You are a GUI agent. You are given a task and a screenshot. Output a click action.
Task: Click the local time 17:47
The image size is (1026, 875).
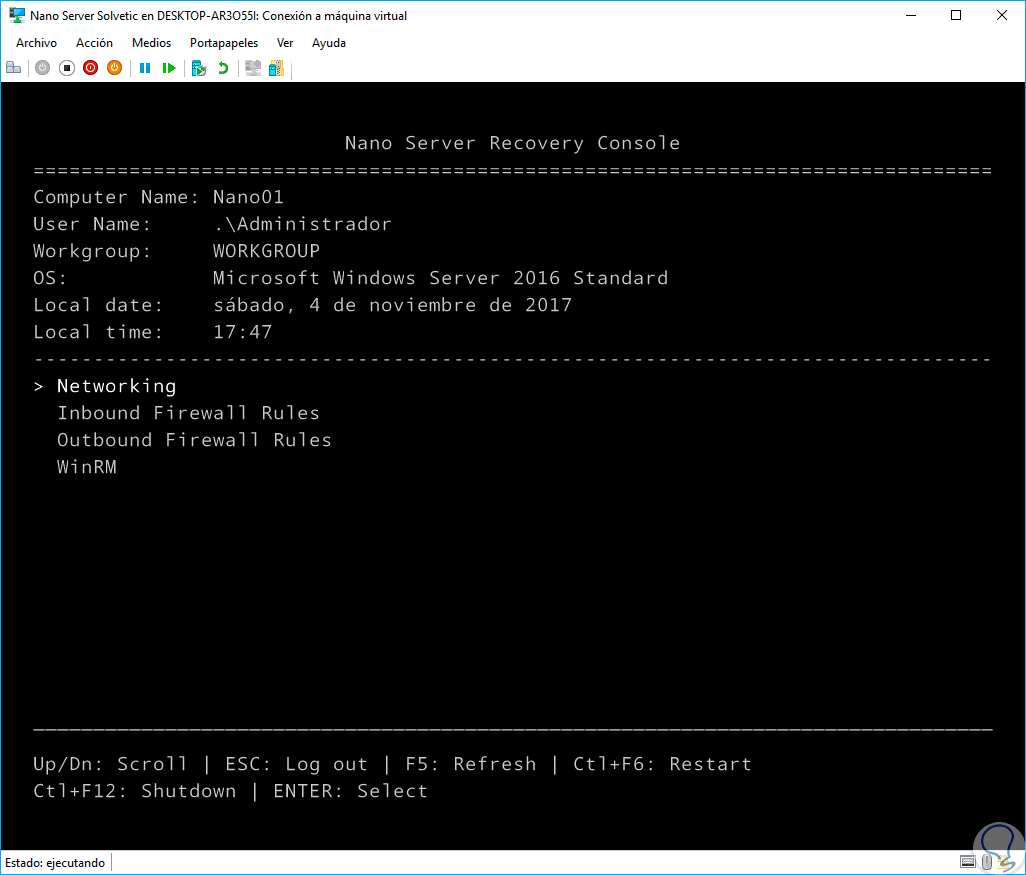(242, 332)
